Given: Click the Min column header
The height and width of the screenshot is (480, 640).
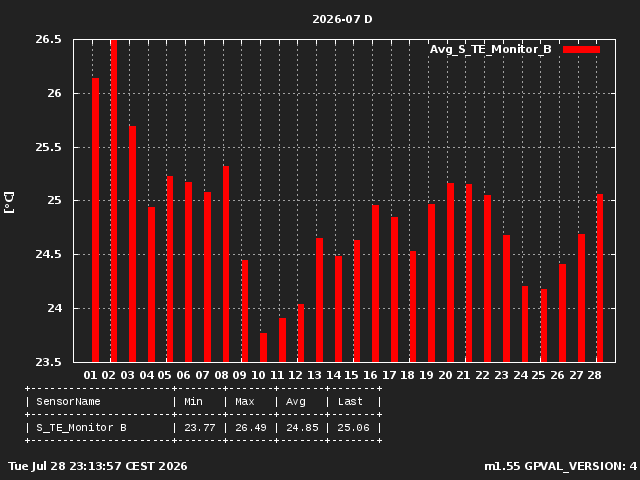Looking at the screenshot, I should coord(193,402).
